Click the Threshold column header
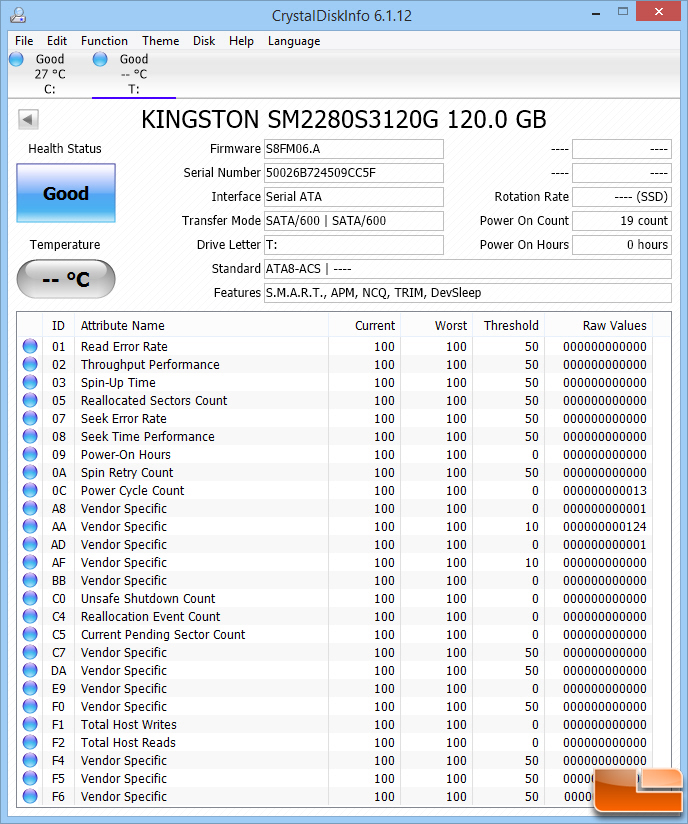688x824 pixels. pyautogui.click(x=509, y=326)
